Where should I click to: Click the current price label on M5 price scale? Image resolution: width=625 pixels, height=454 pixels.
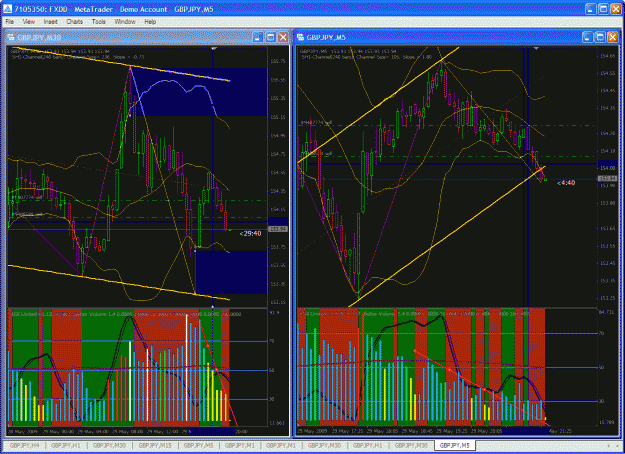tap(607, 179)
